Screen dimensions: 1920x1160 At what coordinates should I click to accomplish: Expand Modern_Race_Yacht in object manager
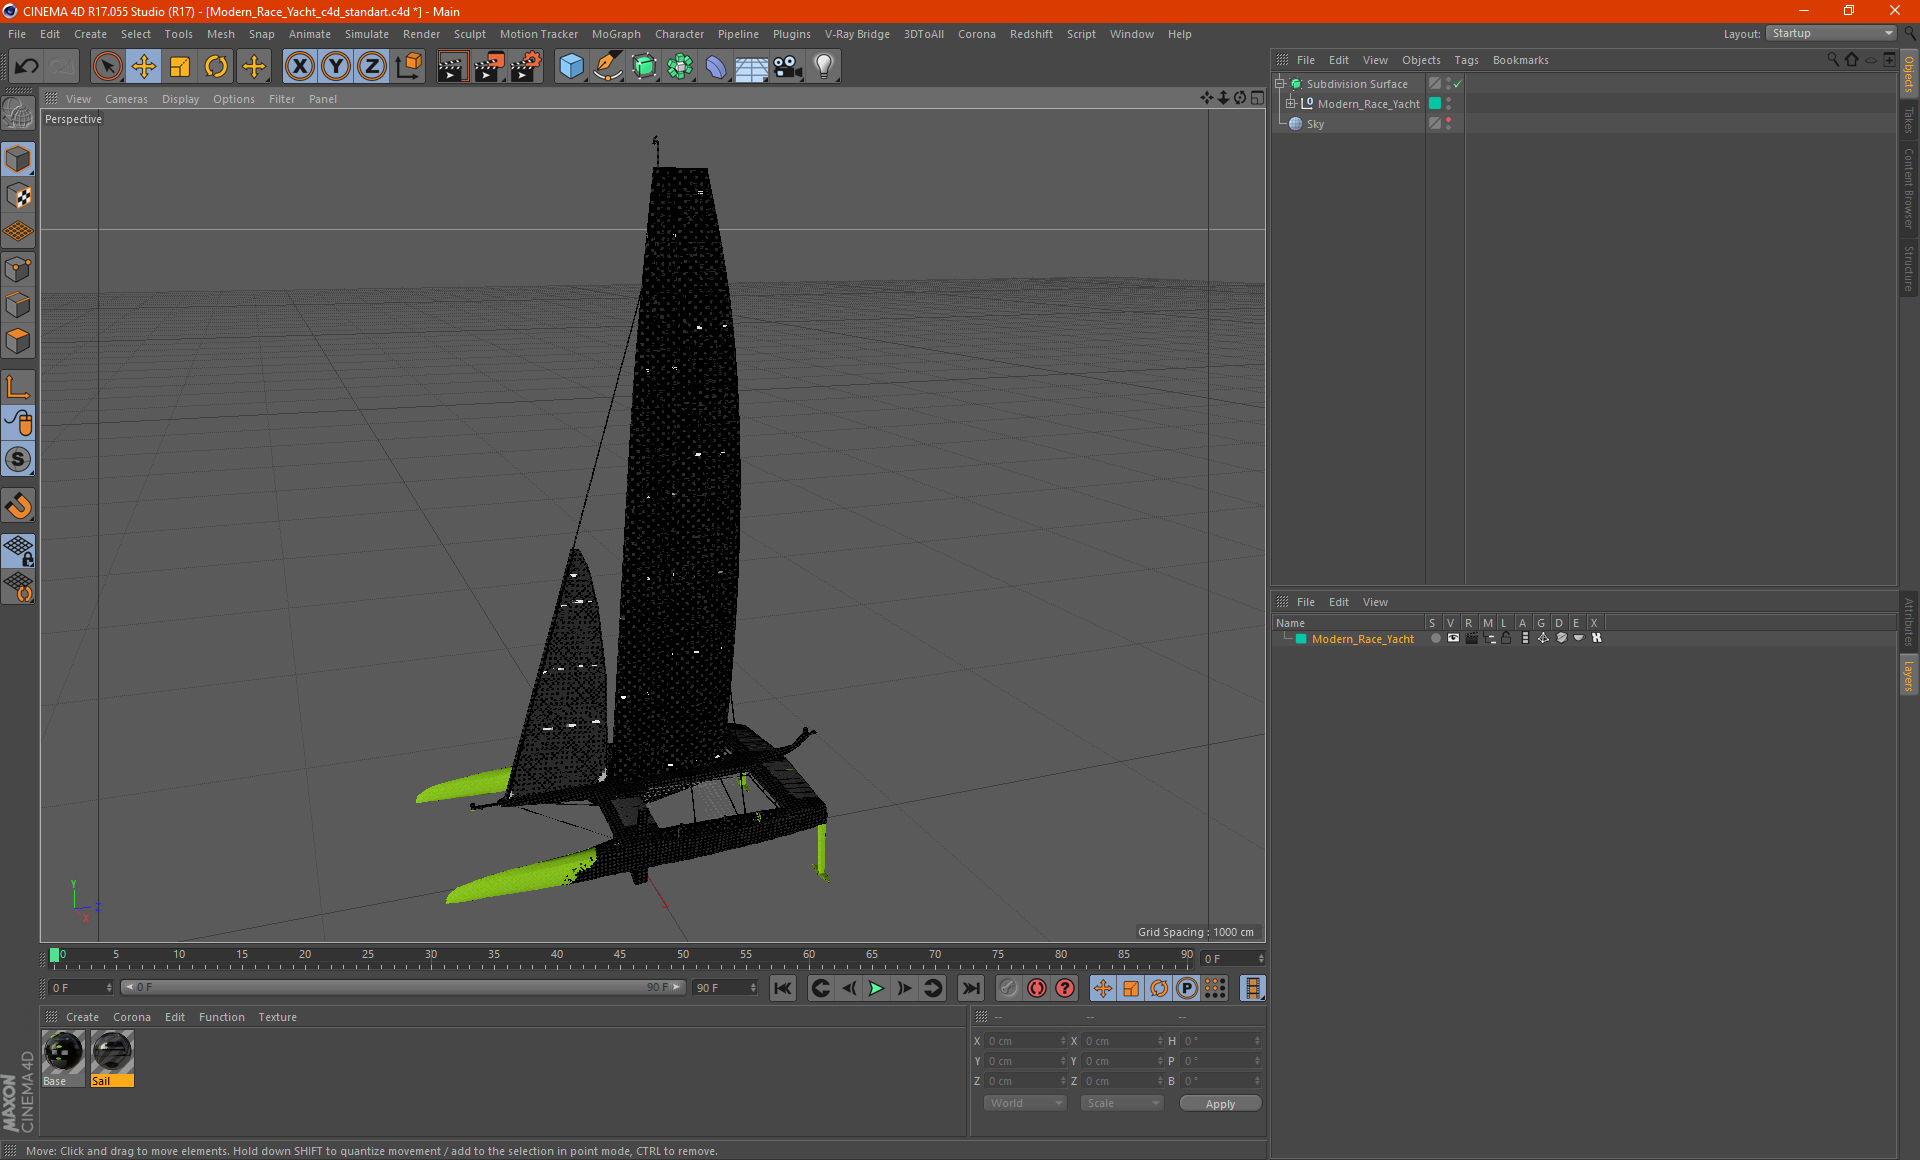point(1290,104)
